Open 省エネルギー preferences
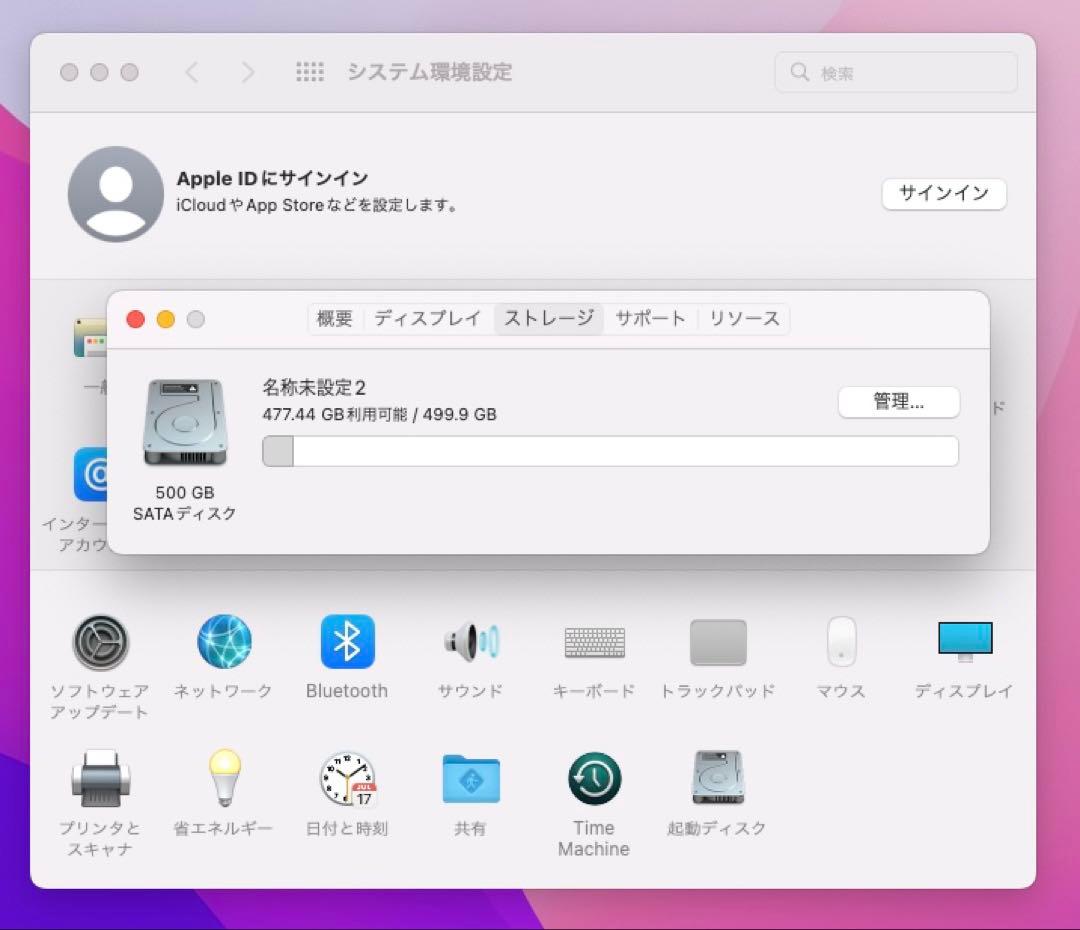1080x930 pixels. [223, 779]
